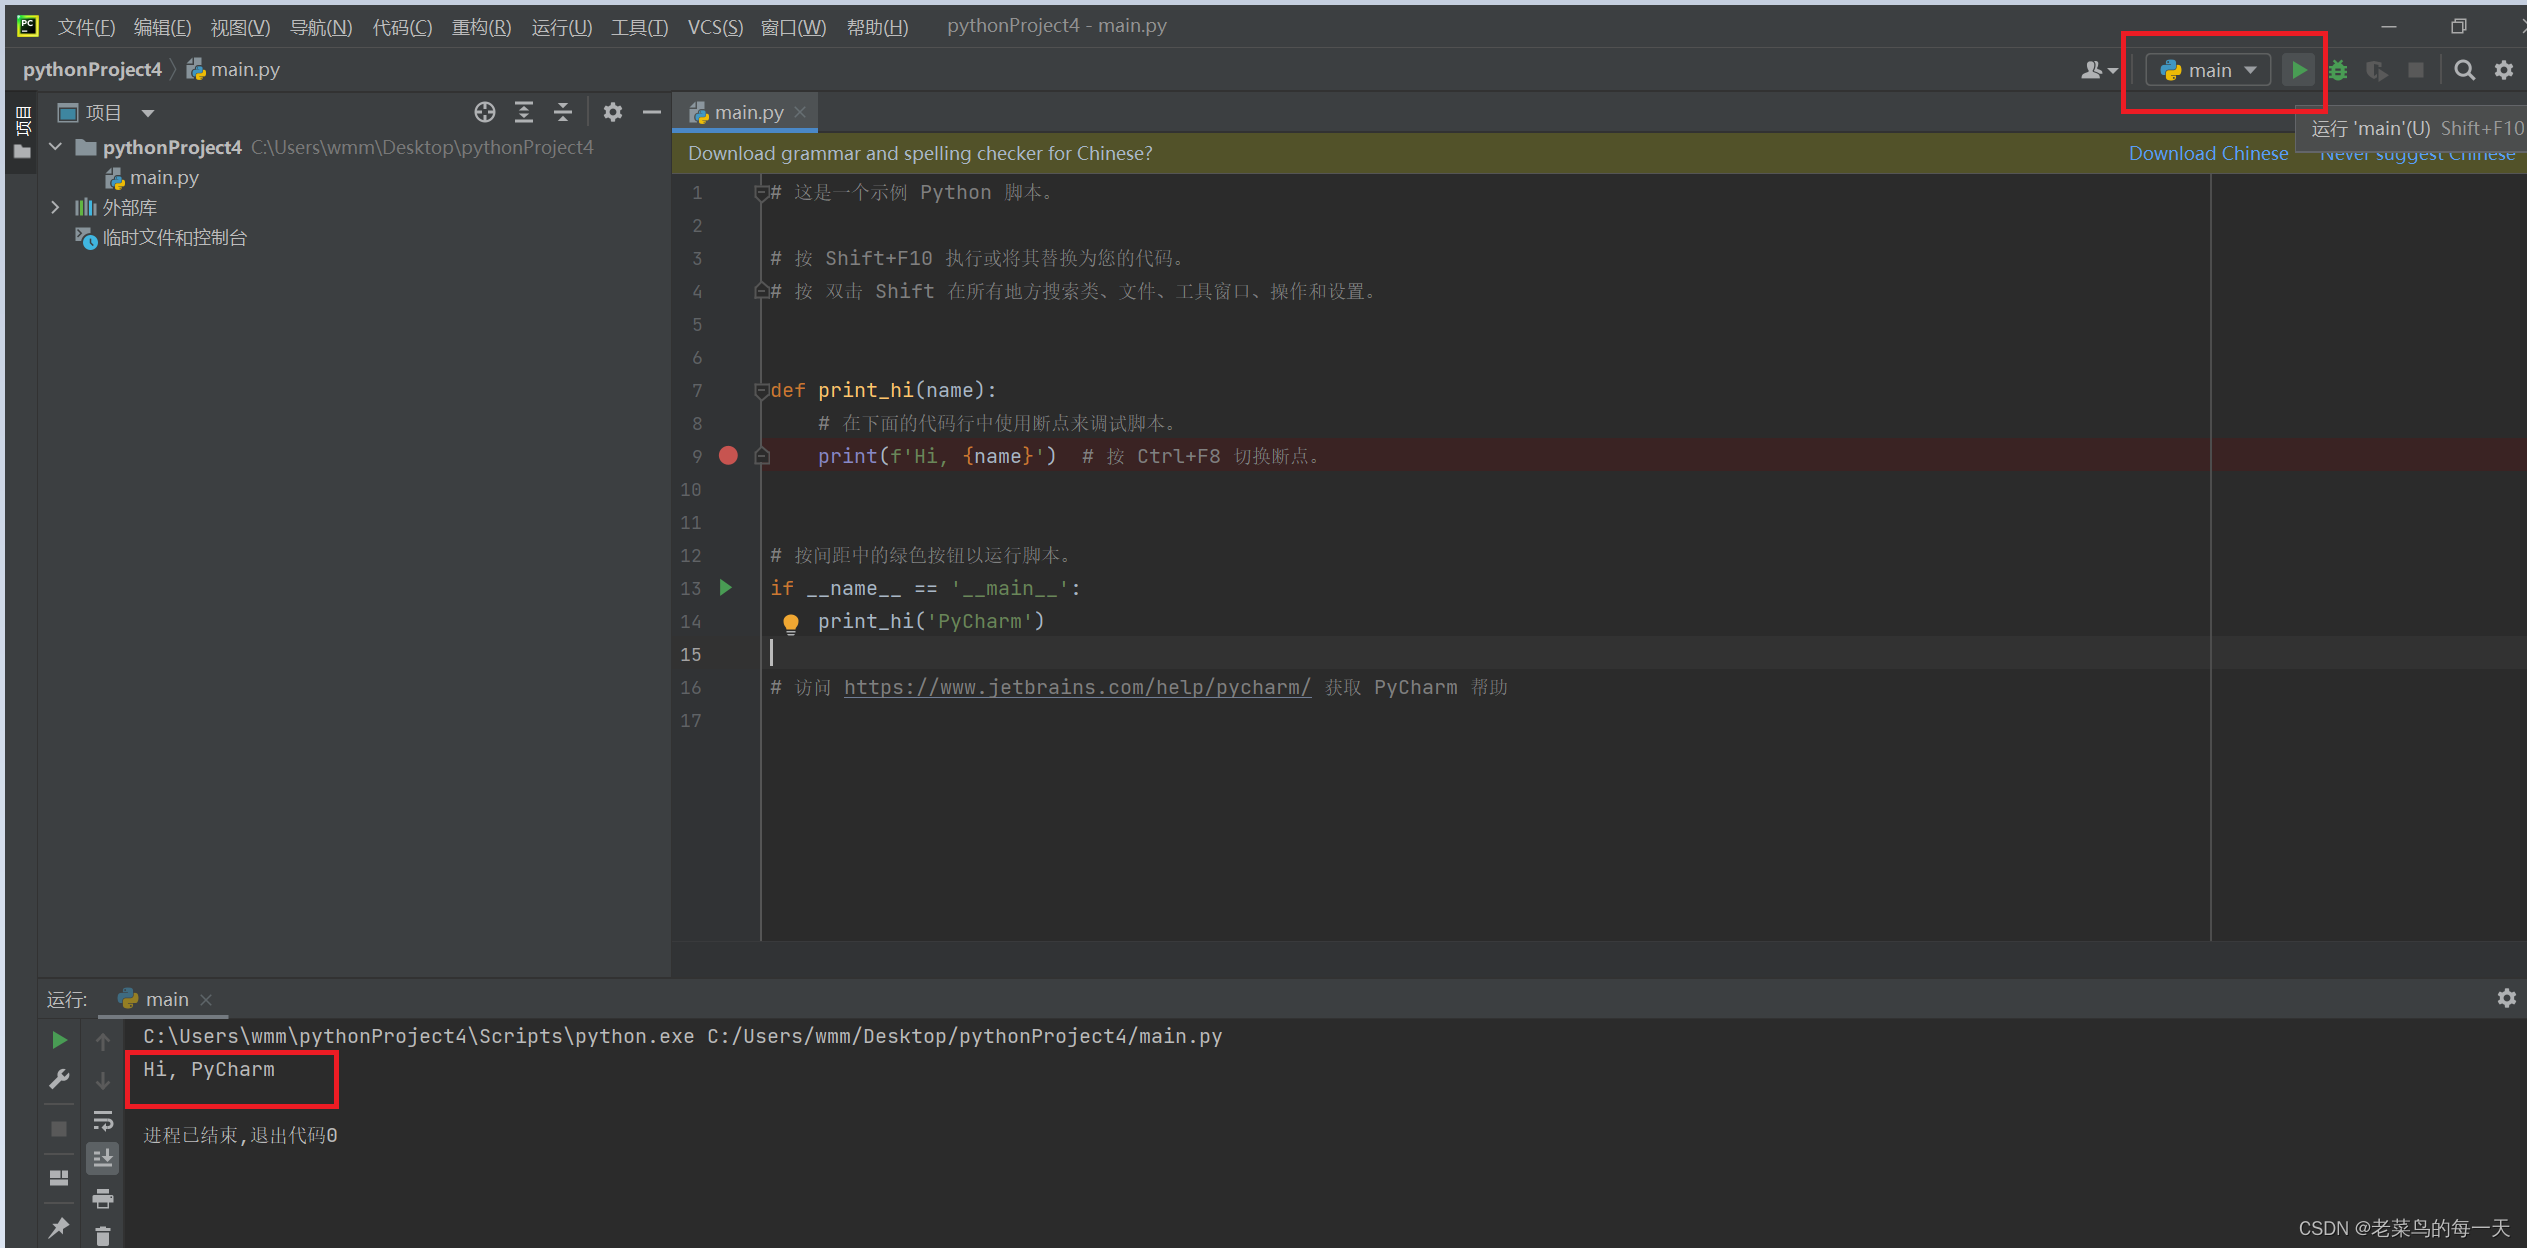Toggle soft-wrap in run console
The width and height of the screenshot is (2527, 1248).
(x=103, y=1120)
